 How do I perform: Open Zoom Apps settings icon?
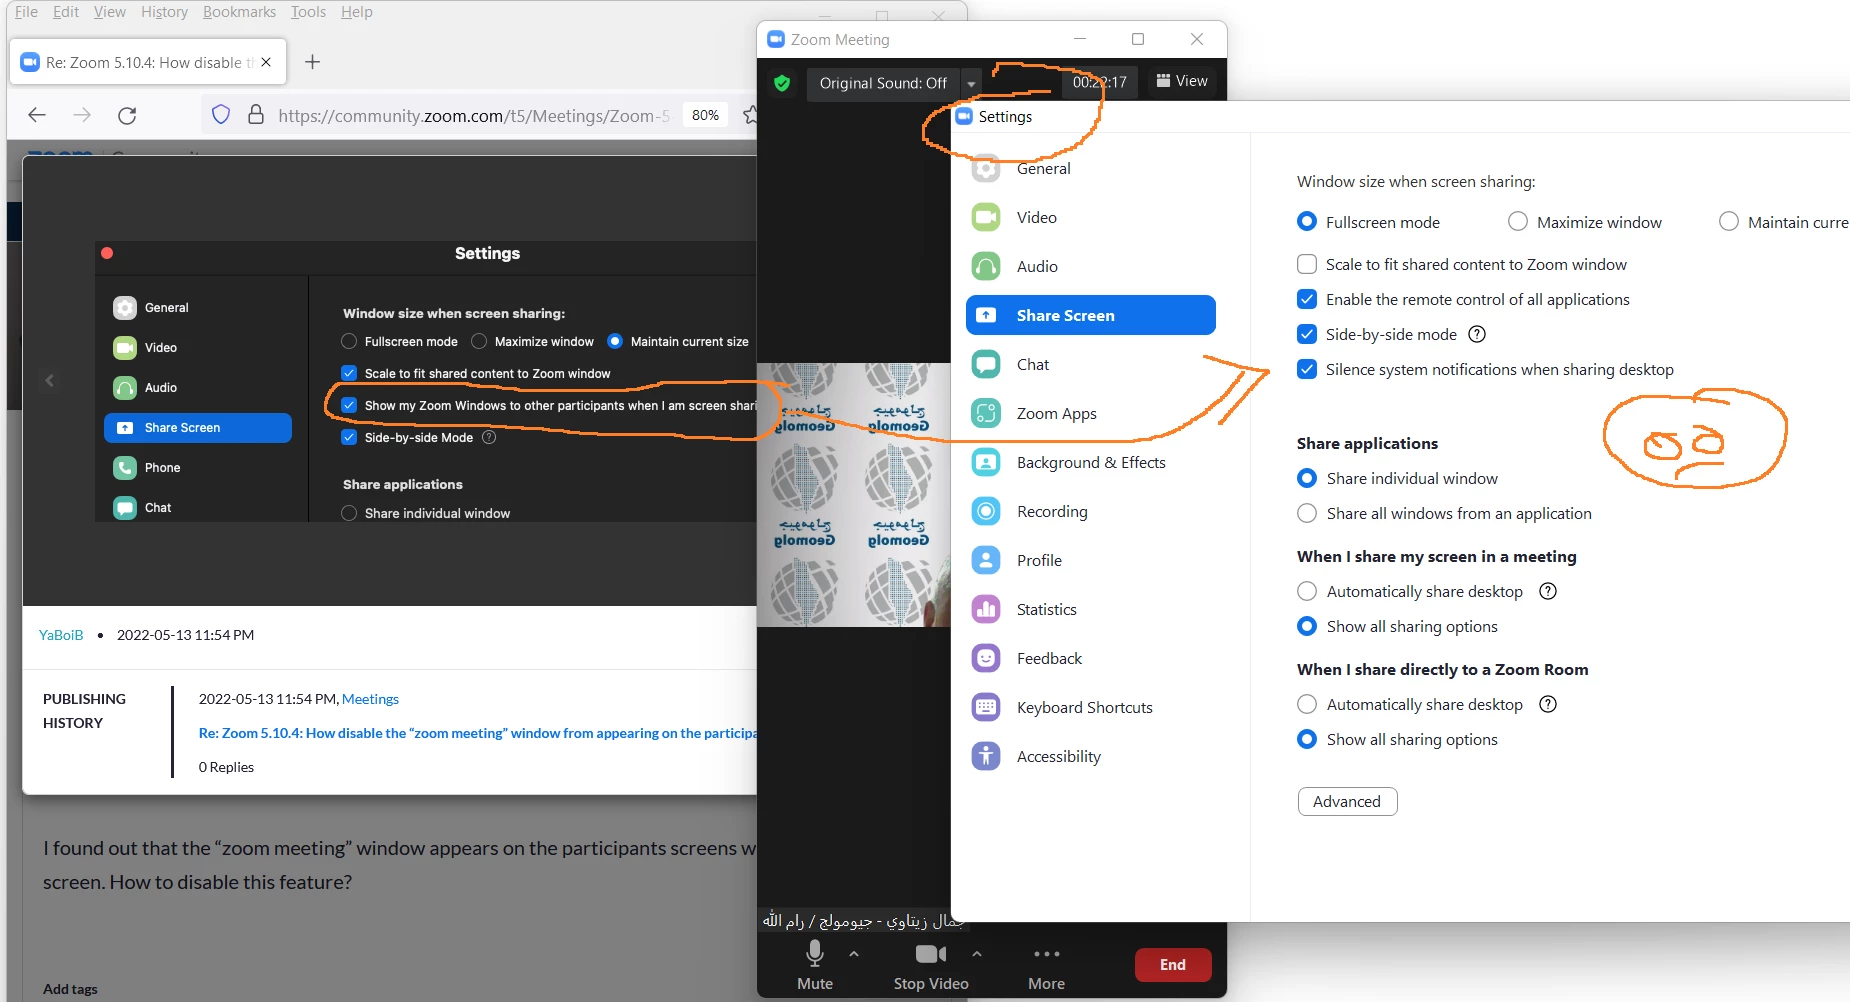tap(986, 413)
